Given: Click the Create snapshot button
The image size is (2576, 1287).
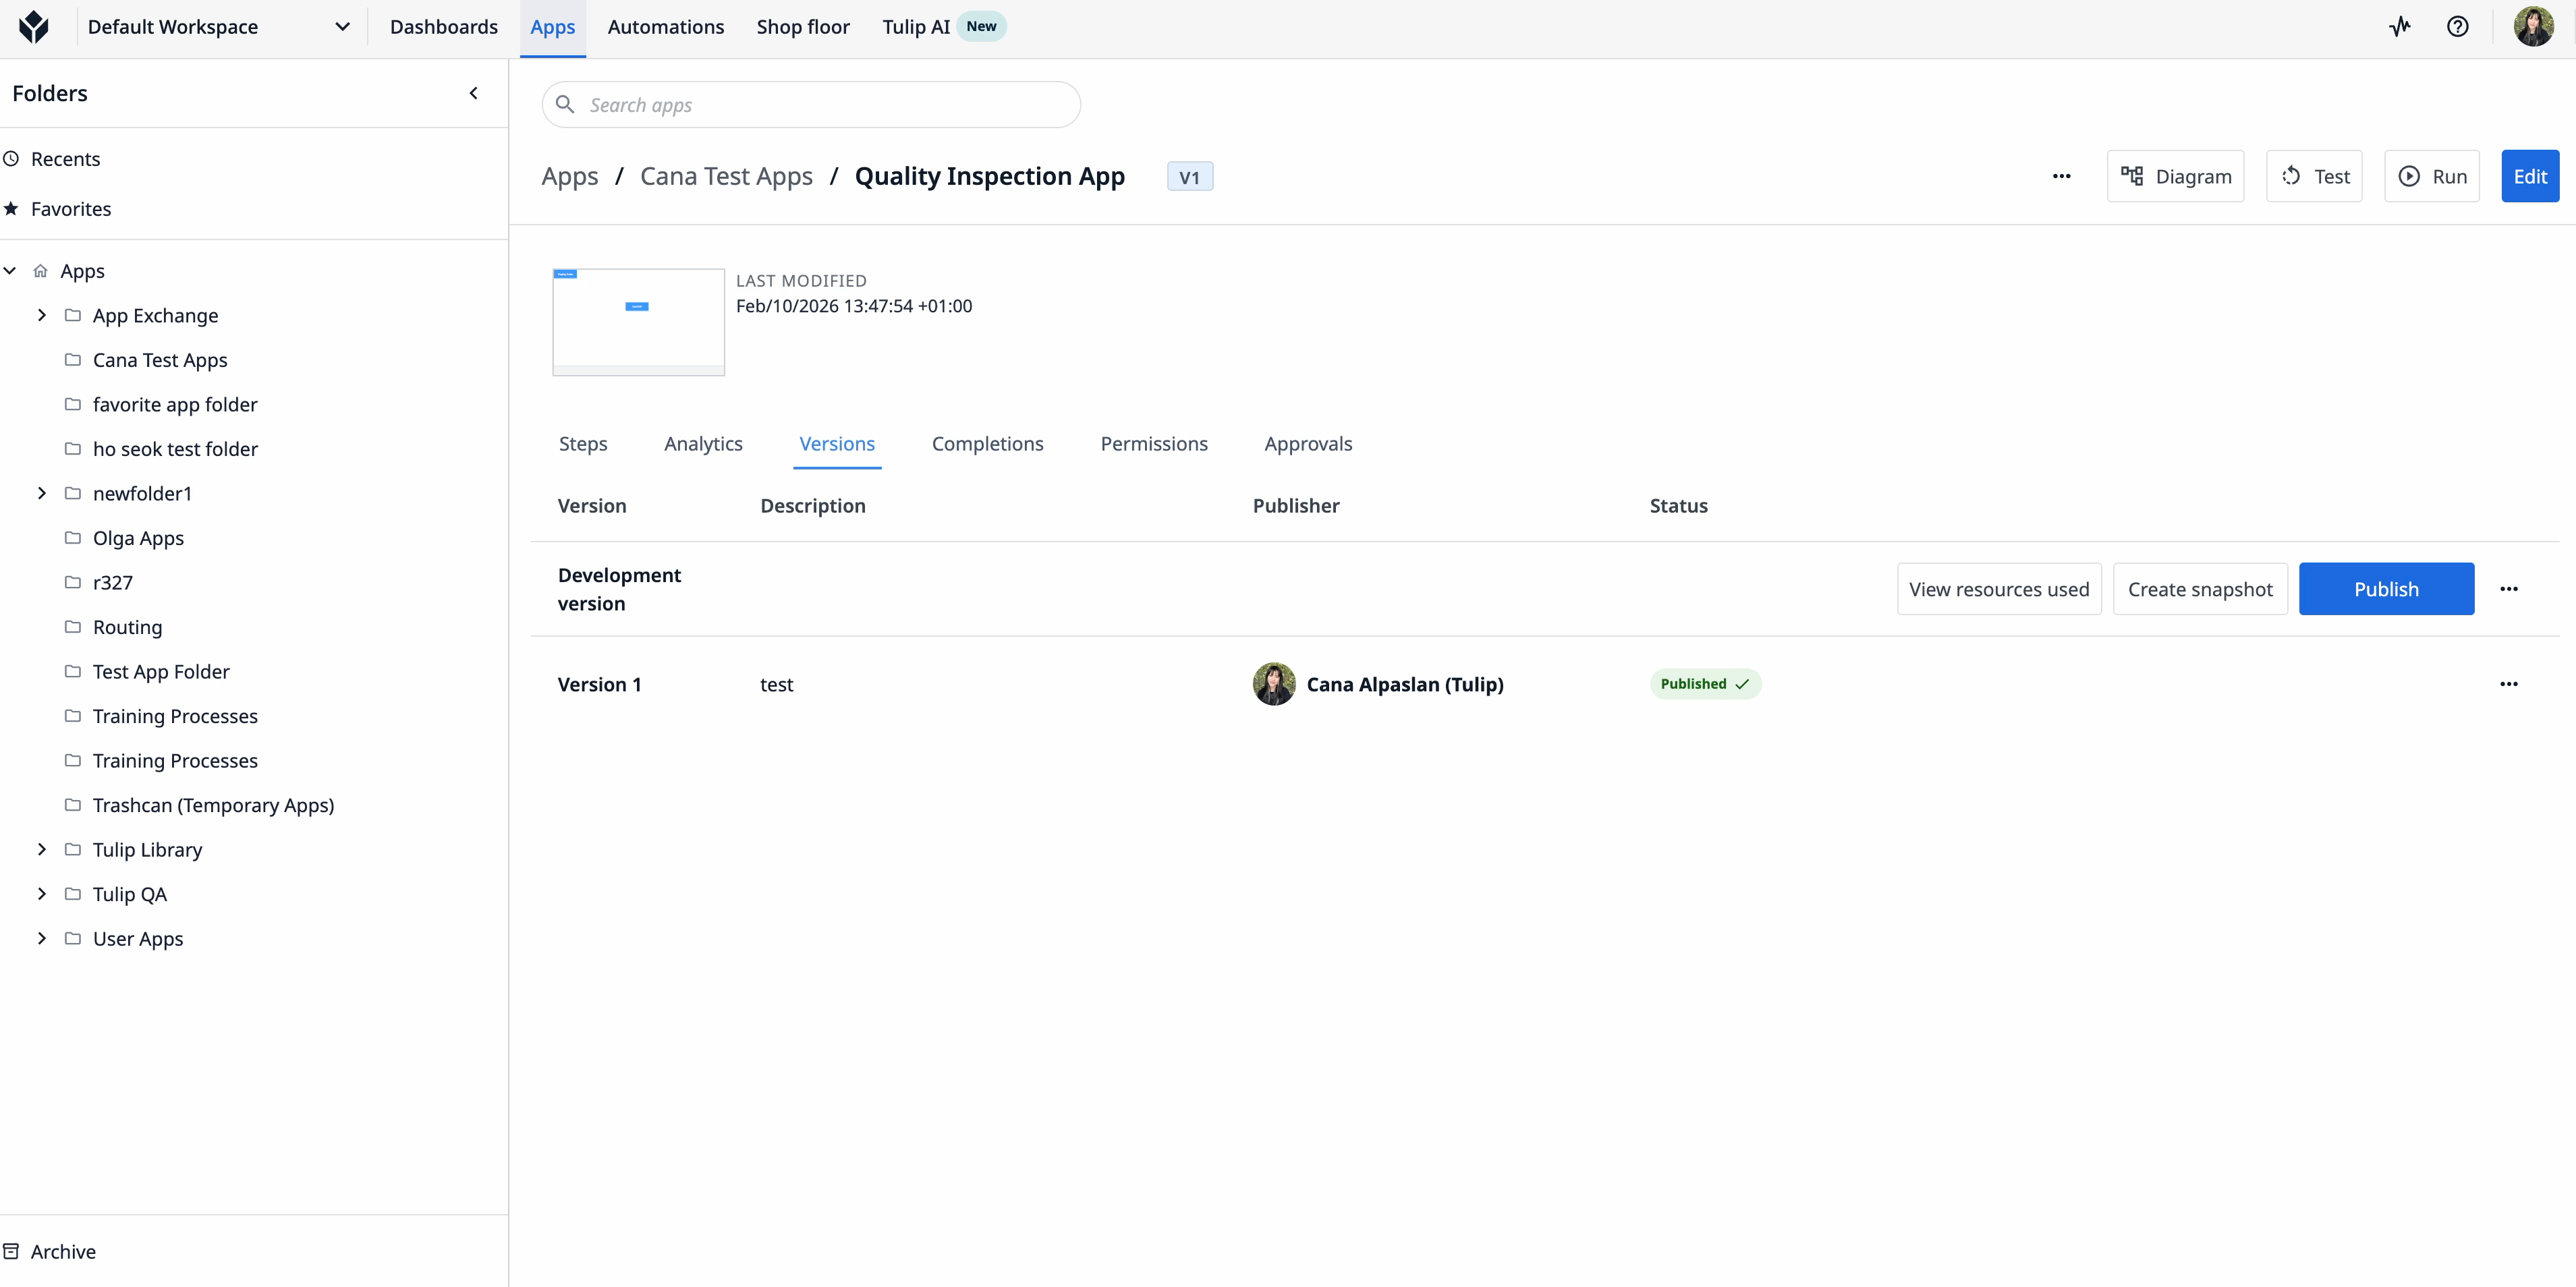Looking at the screenshot, I should tap(2199, 589).
